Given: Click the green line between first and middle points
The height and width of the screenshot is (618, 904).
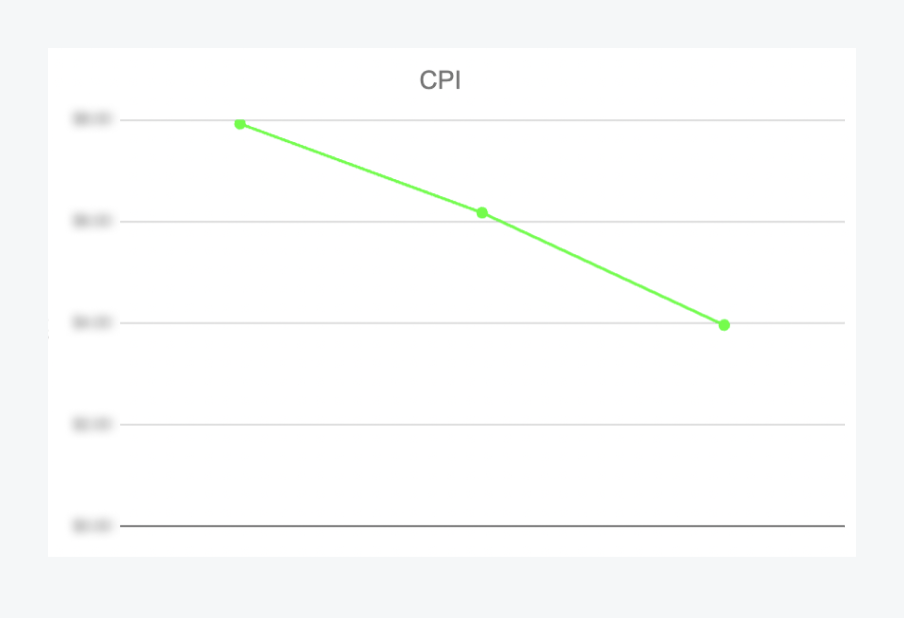Looking at the screenshot, I should 361,168.
